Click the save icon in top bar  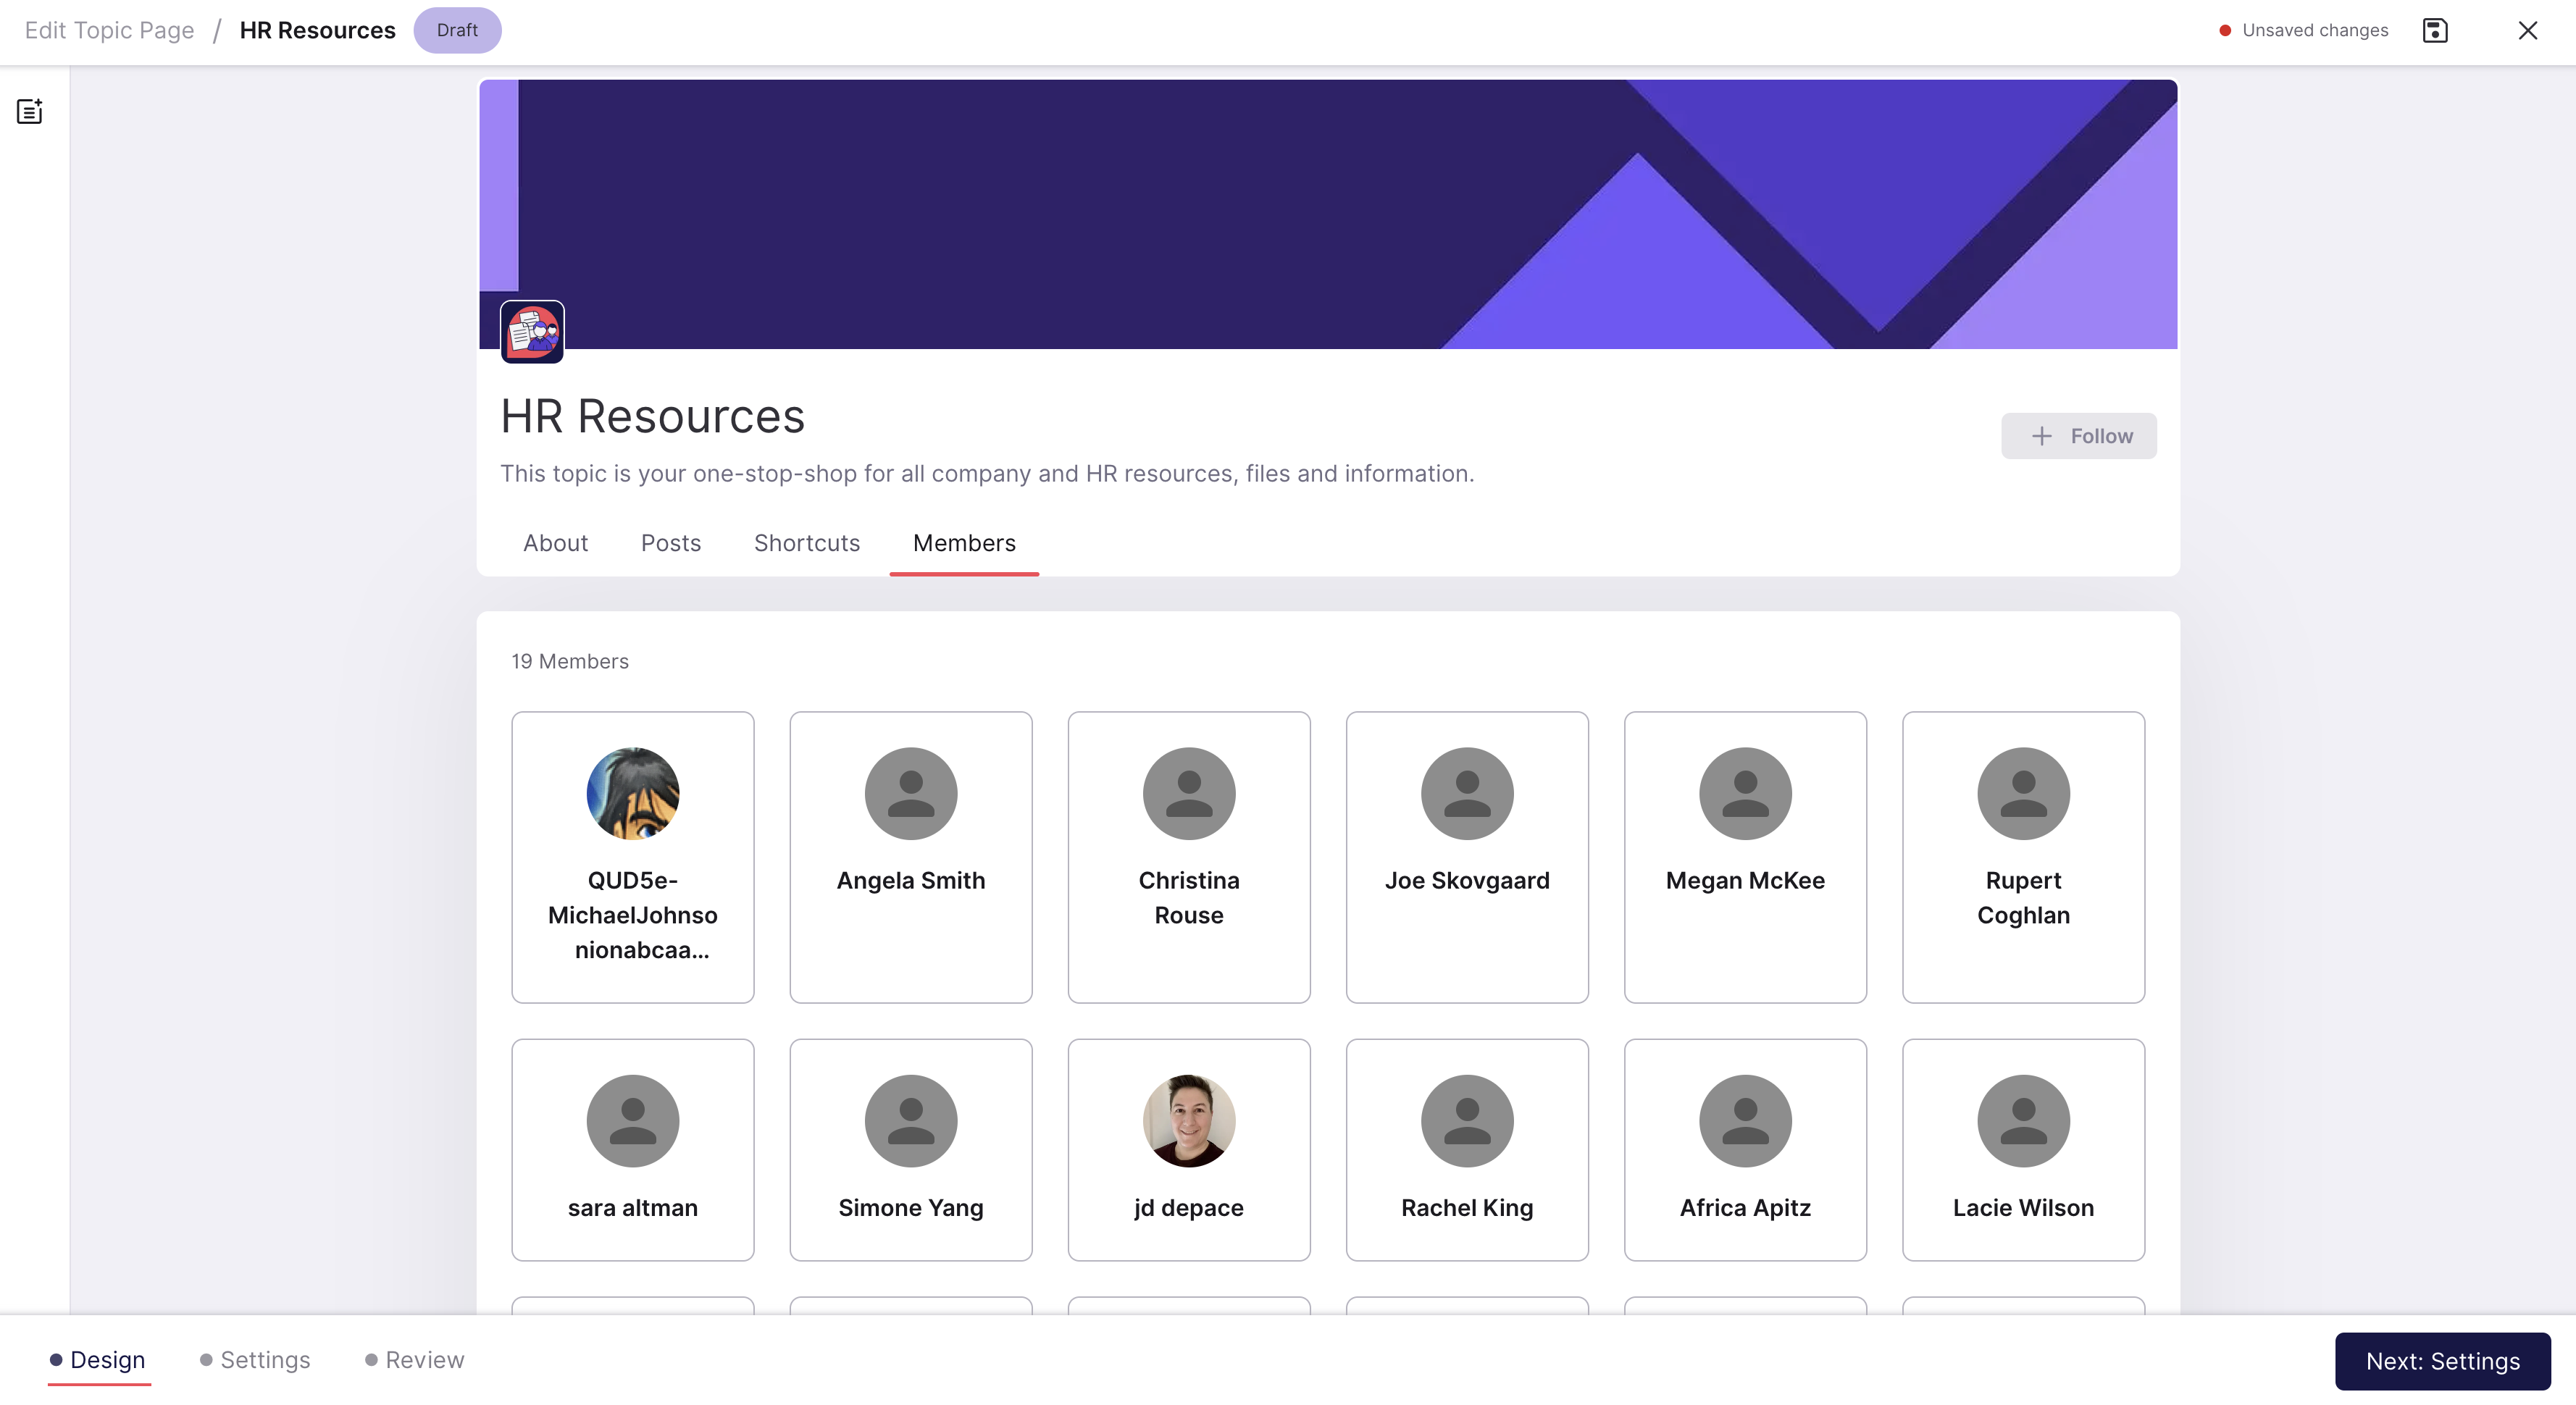pos(2435,30)
